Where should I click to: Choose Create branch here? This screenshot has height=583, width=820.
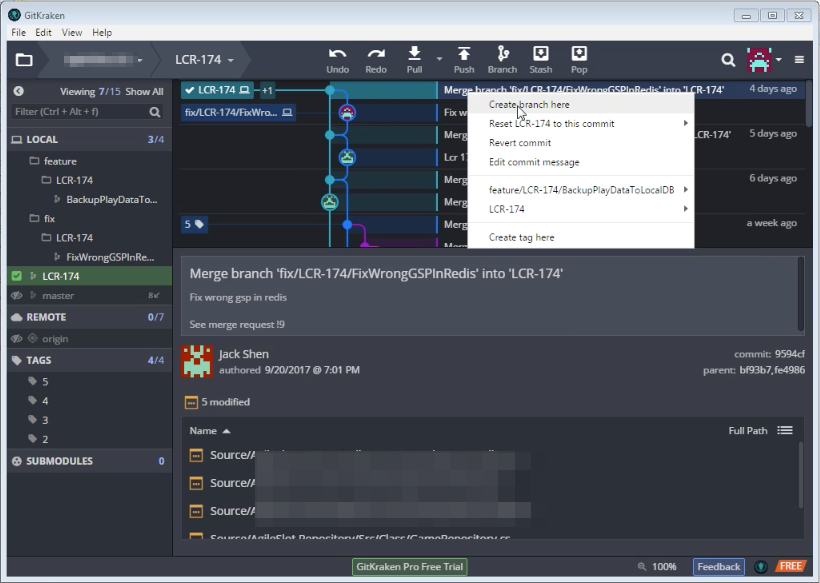coord(580,105)
